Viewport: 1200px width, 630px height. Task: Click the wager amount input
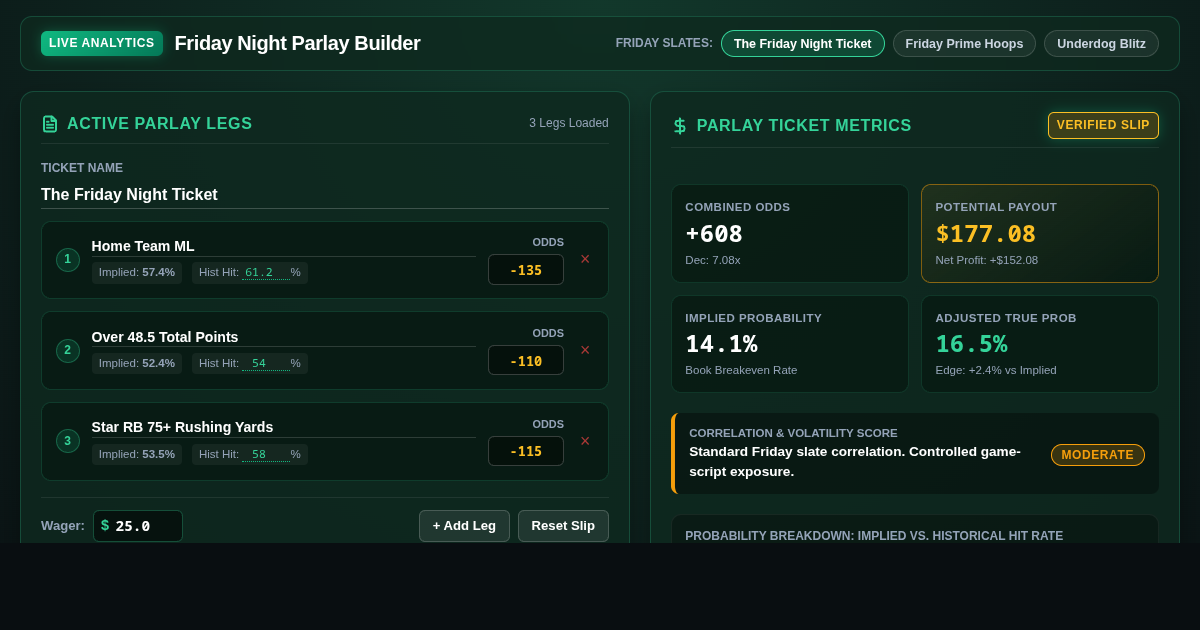[x=138, y=526]
